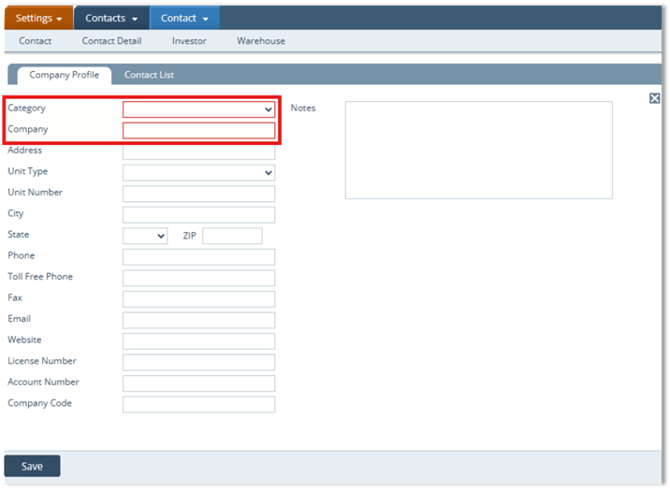
Task: Select the Company Profile tab
Action: [63, 75]
